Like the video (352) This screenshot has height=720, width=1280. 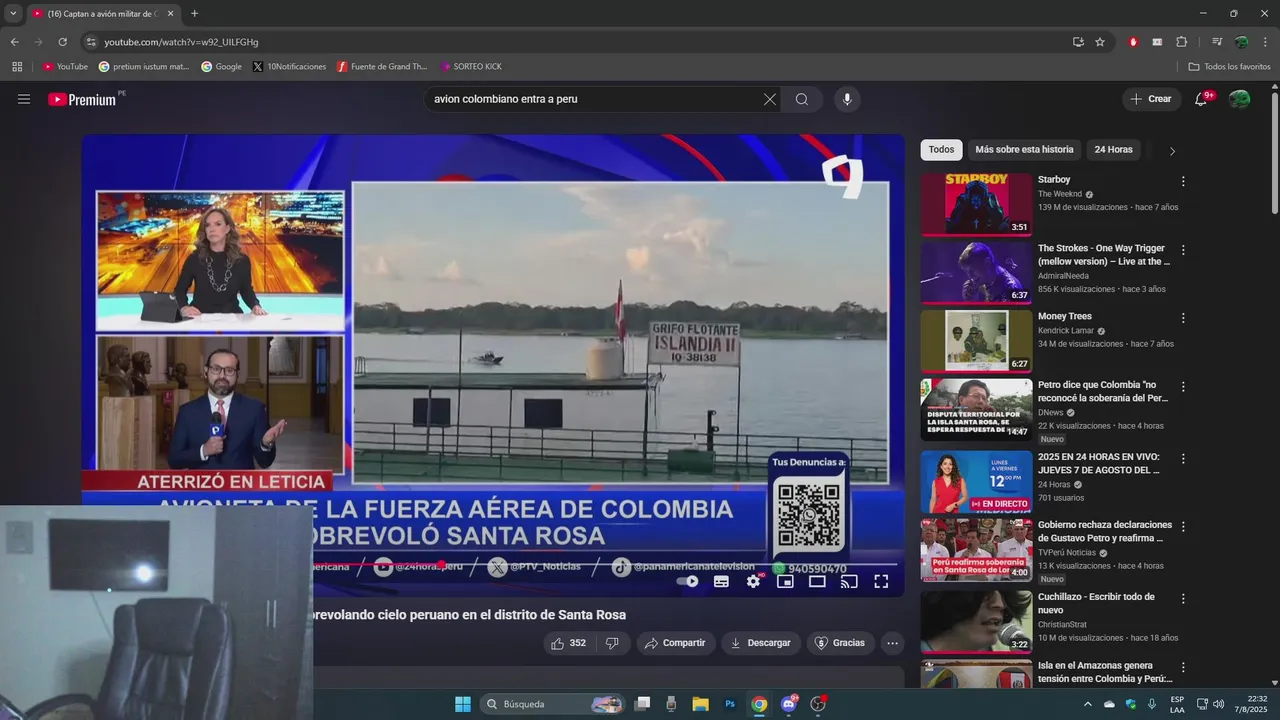coord(569,643)
